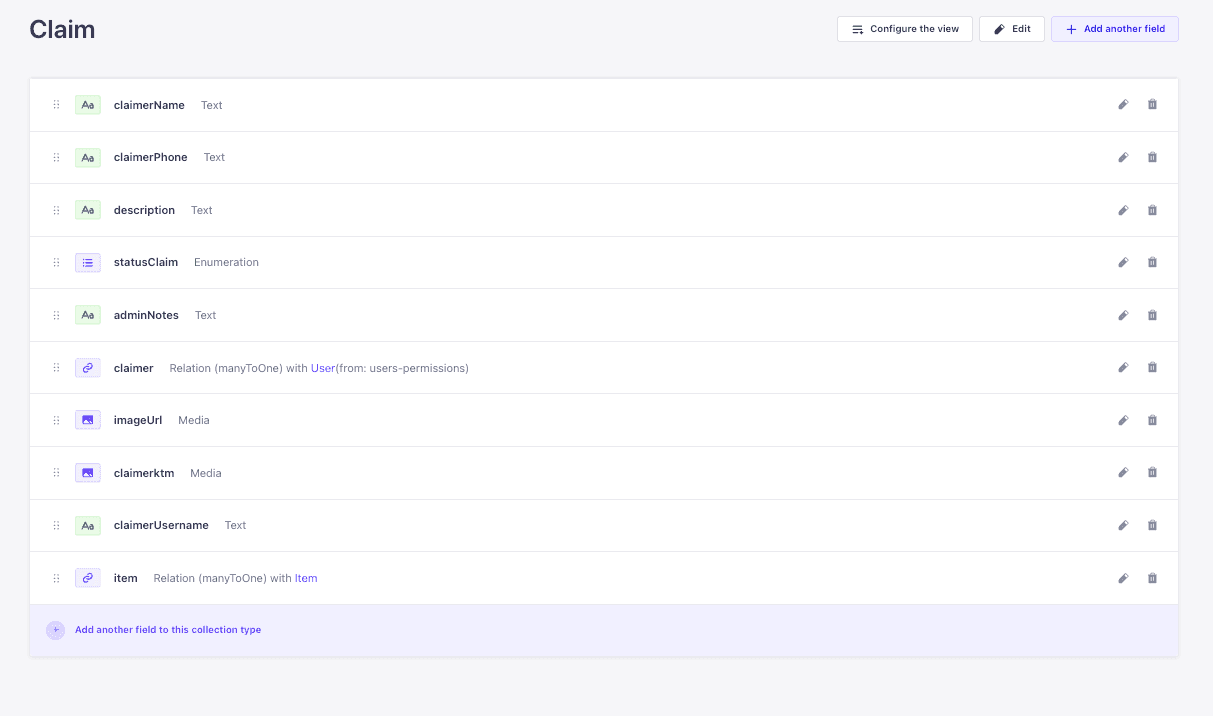Screen dimensions: 1213x716
Task: Click the relation icon next to claimer
Action: 87,367
